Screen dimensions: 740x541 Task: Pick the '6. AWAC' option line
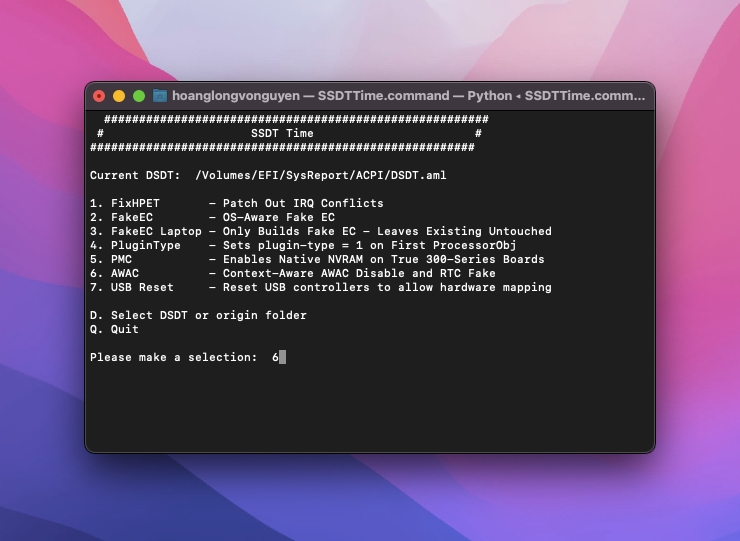click(x=114, y=273)
